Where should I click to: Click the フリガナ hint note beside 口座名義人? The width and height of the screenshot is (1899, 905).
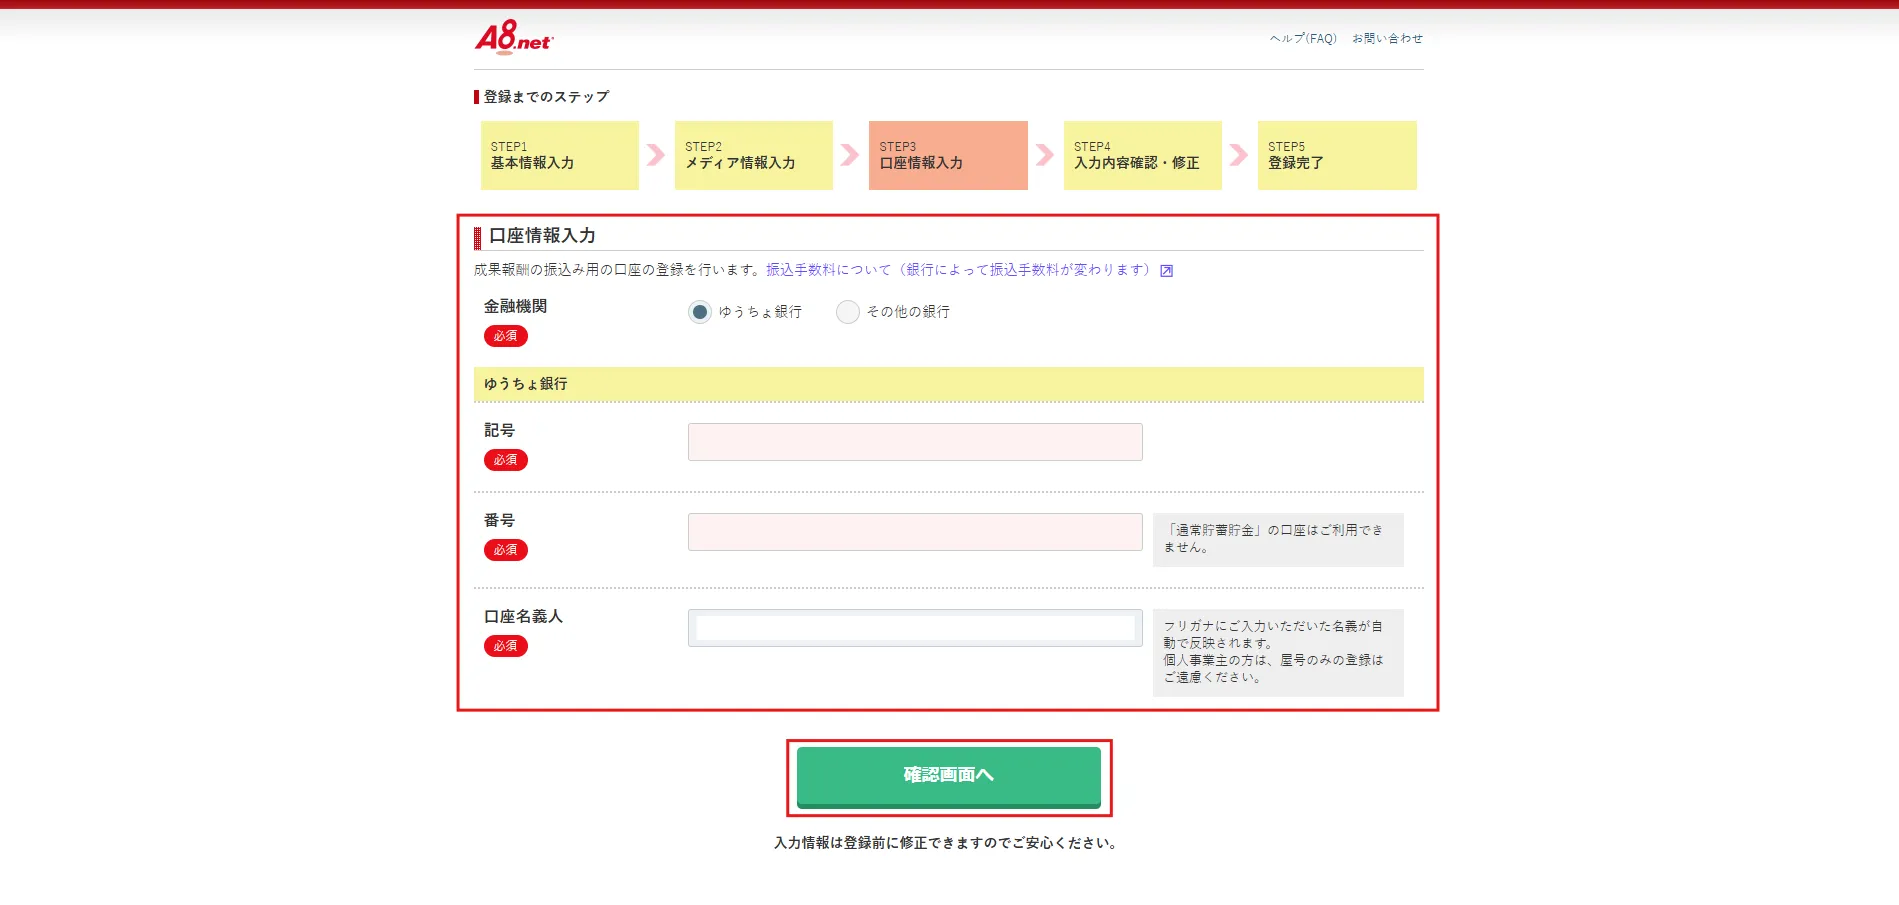[x=1278, y=652]
